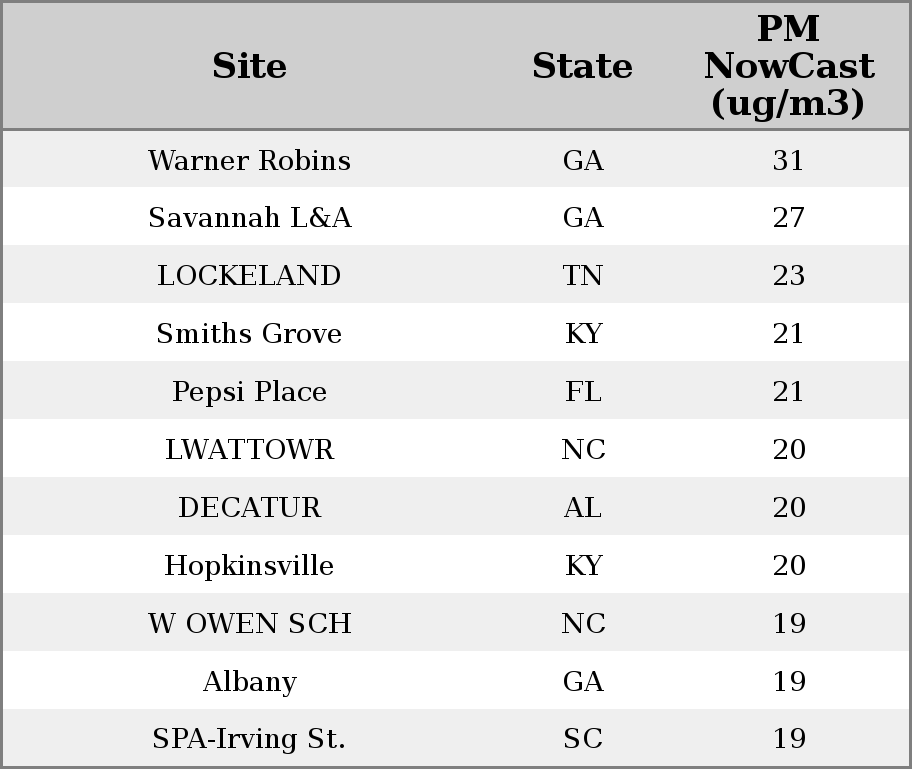This screenshot has width=912, height=769.
Task: Select the Warner Robins site cell
Action: [x=249, y=160]
